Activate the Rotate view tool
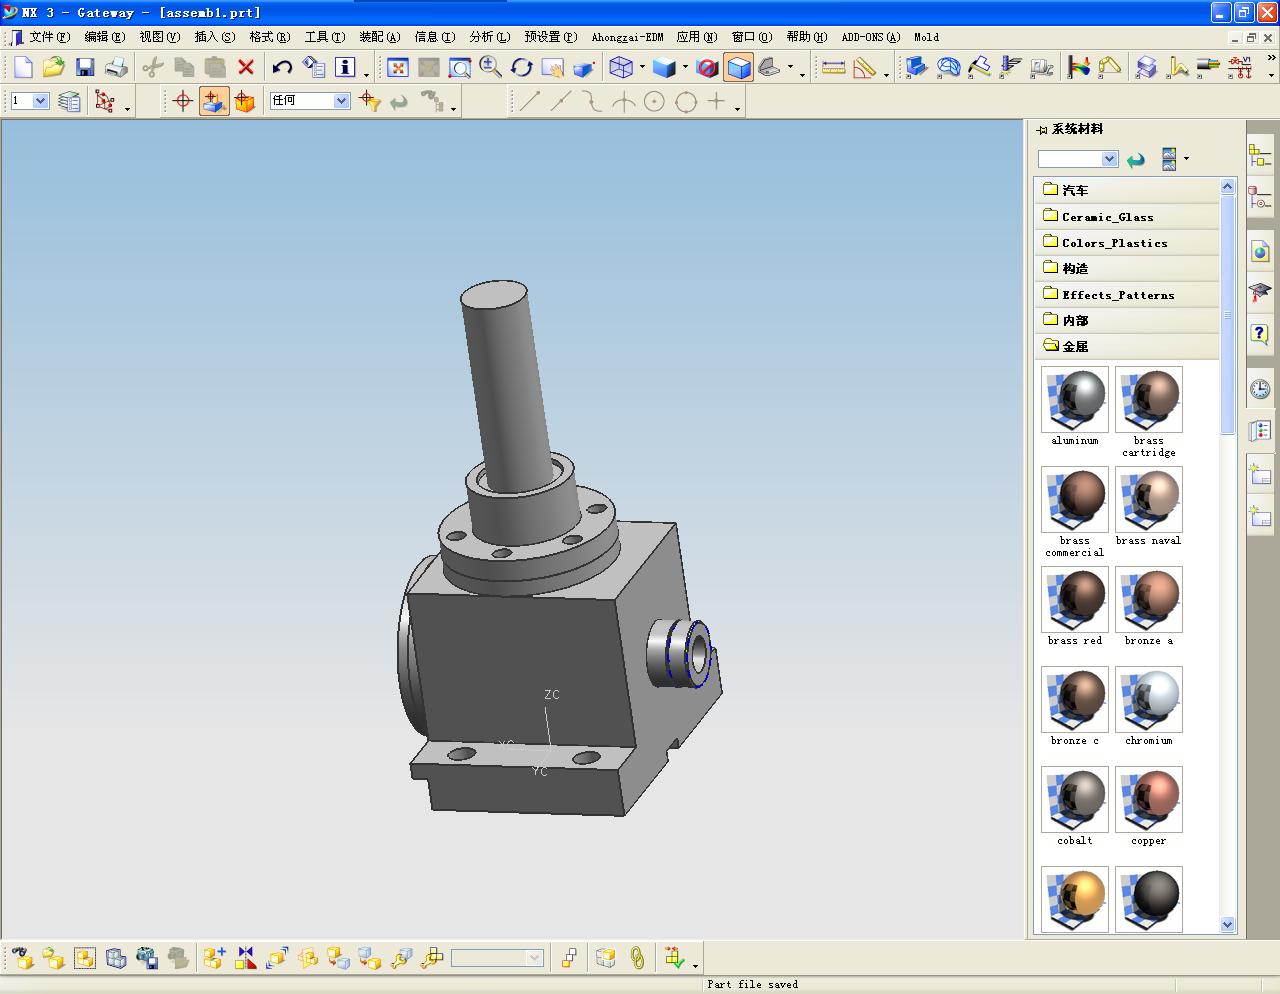The height and width of the screenshot is (994, 1280). 521,67
